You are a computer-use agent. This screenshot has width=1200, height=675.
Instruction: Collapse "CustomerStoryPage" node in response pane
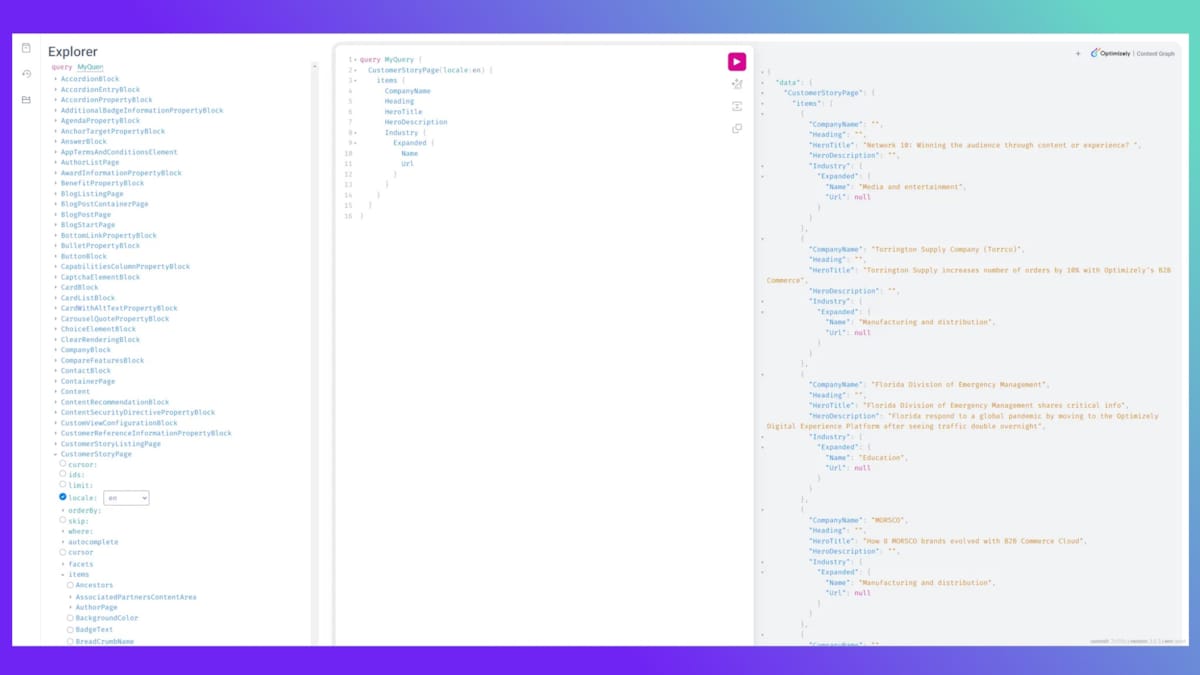tap(763, 93)
